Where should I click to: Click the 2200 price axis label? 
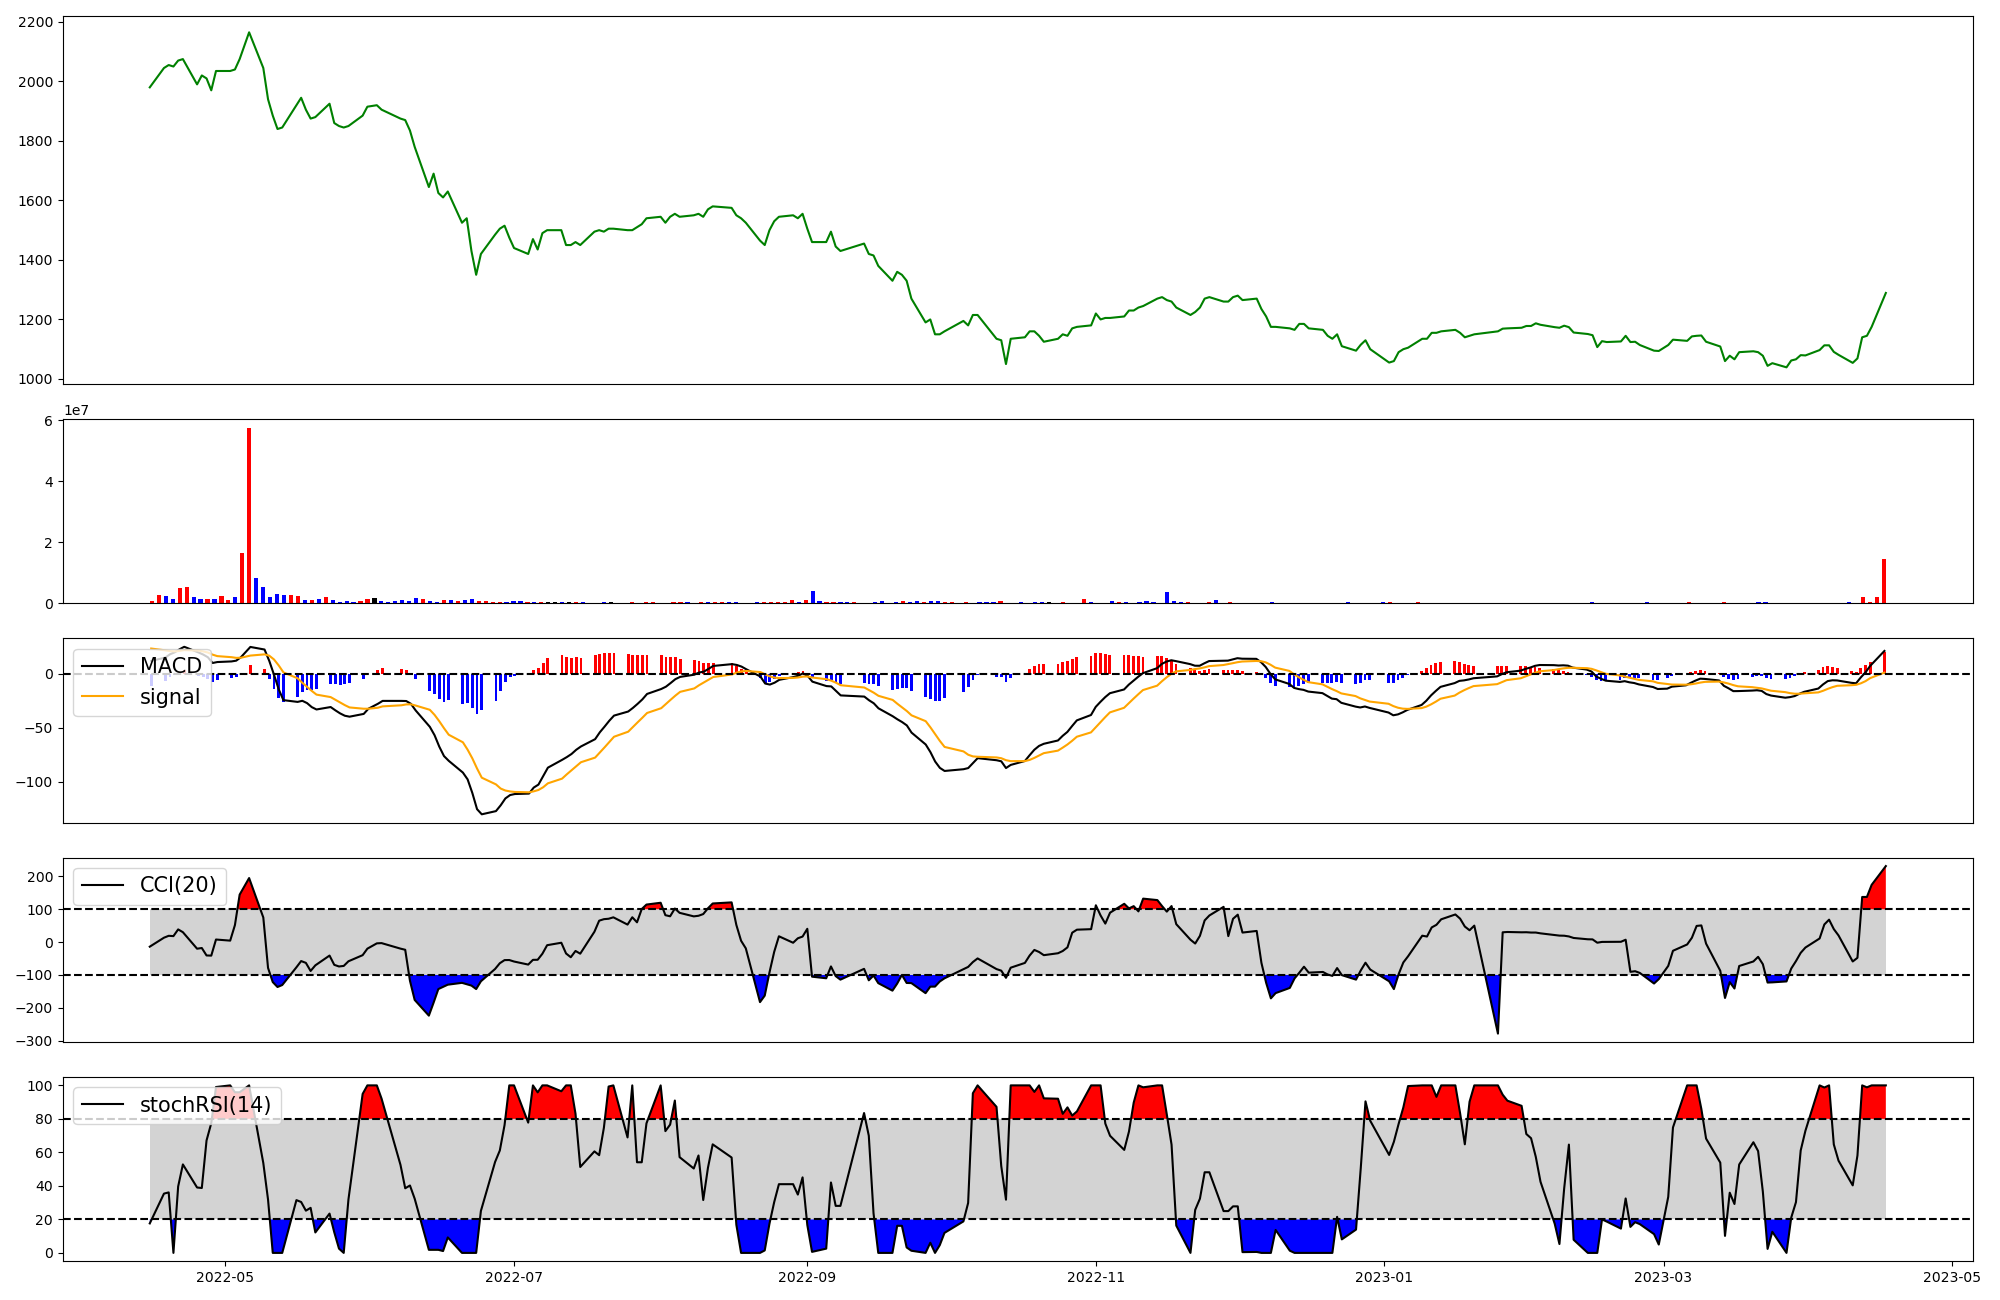tap(35, 22)
